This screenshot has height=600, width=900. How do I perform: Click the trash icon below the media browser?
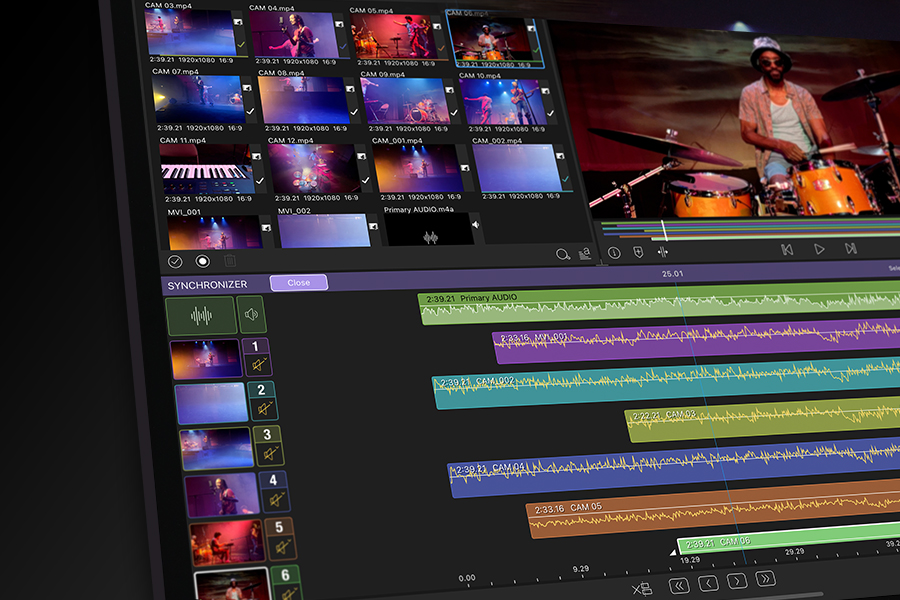pyautogui.click(x=230, y=261)
